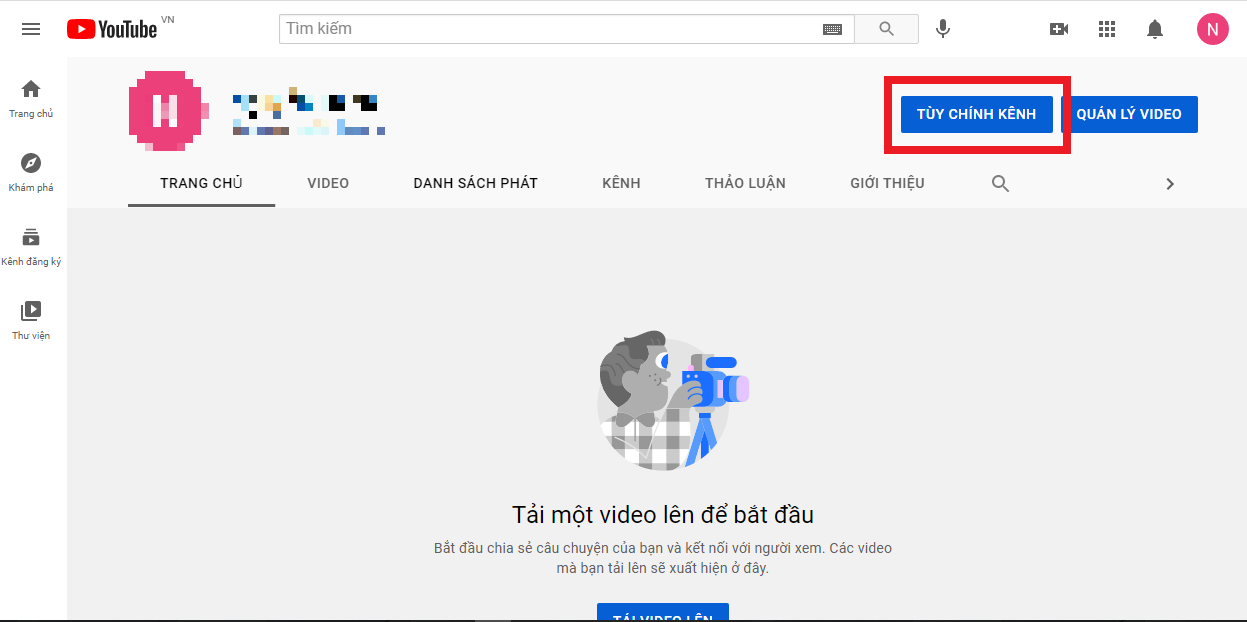Open the hamburger navigation menu
1247x622 pixels.
point(31,29)
